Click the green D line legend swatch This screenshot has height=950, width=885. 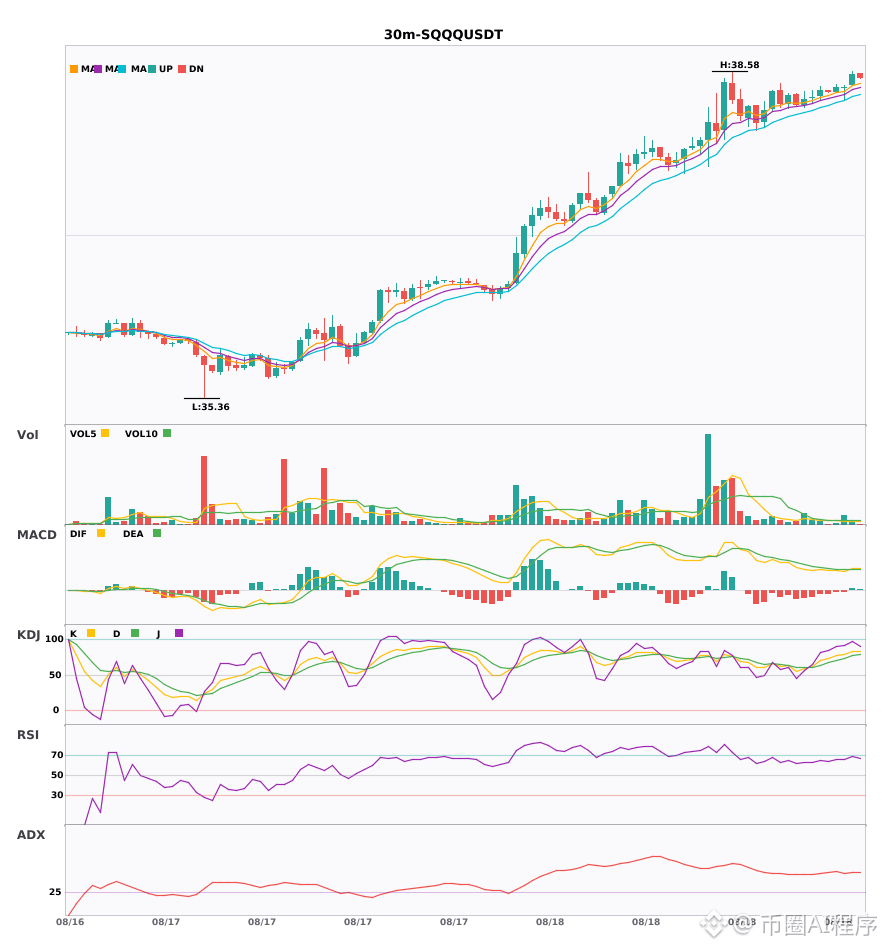135,633
